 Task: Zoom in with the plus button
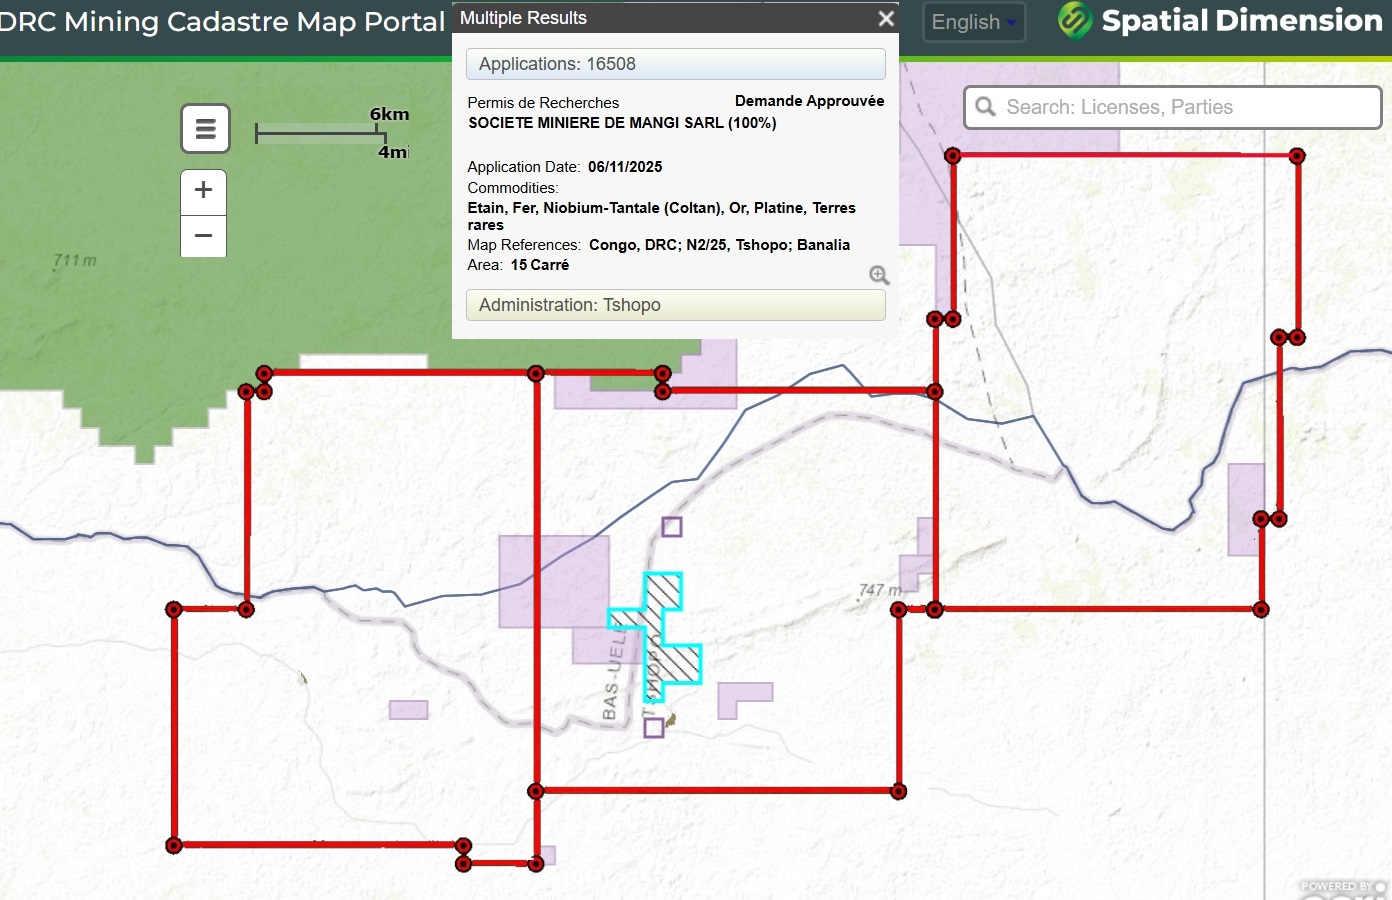coord(203,190)
